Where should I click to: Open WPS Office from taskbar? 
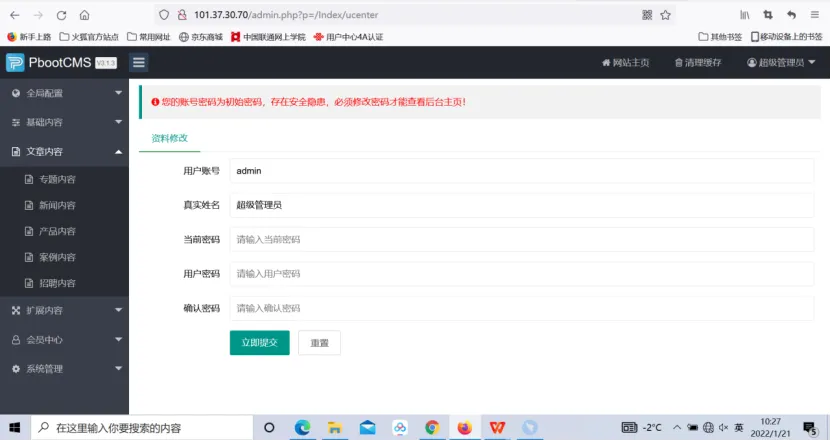pyautogui.click(x=497, y=427)
